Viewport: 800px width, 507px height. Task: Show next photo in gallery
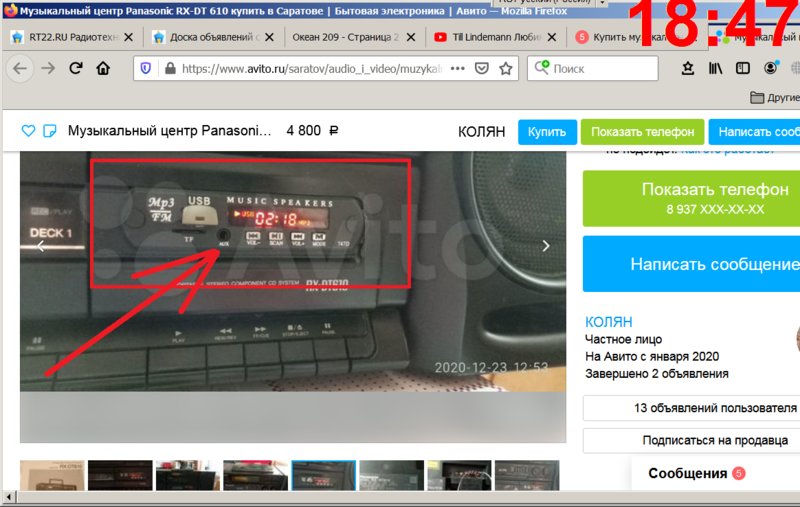[x=546, y=246]
